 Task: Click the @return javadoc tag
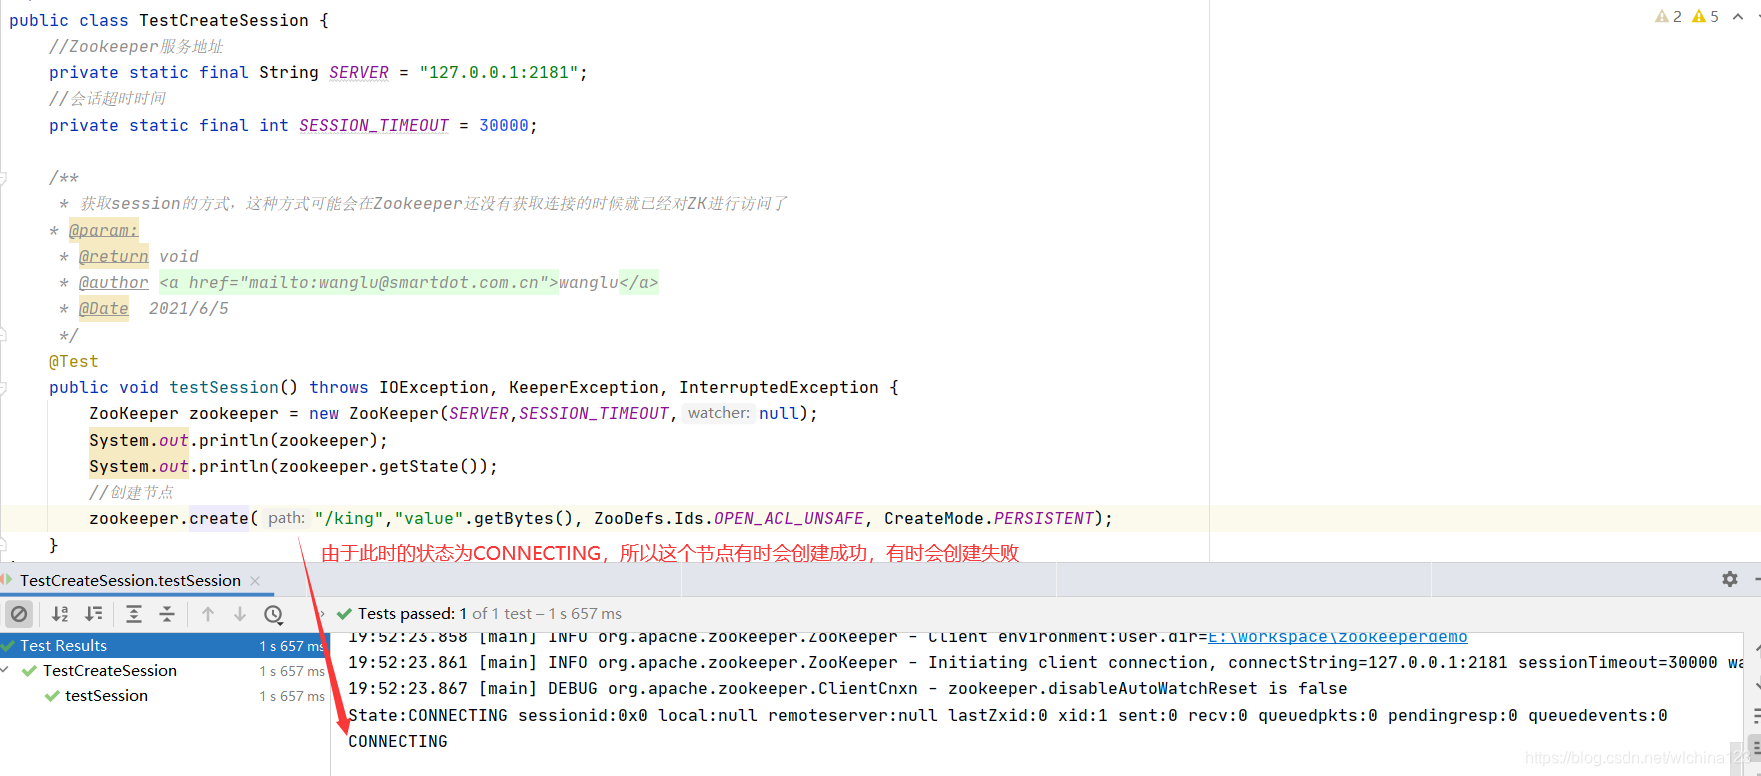pos(114,256)
